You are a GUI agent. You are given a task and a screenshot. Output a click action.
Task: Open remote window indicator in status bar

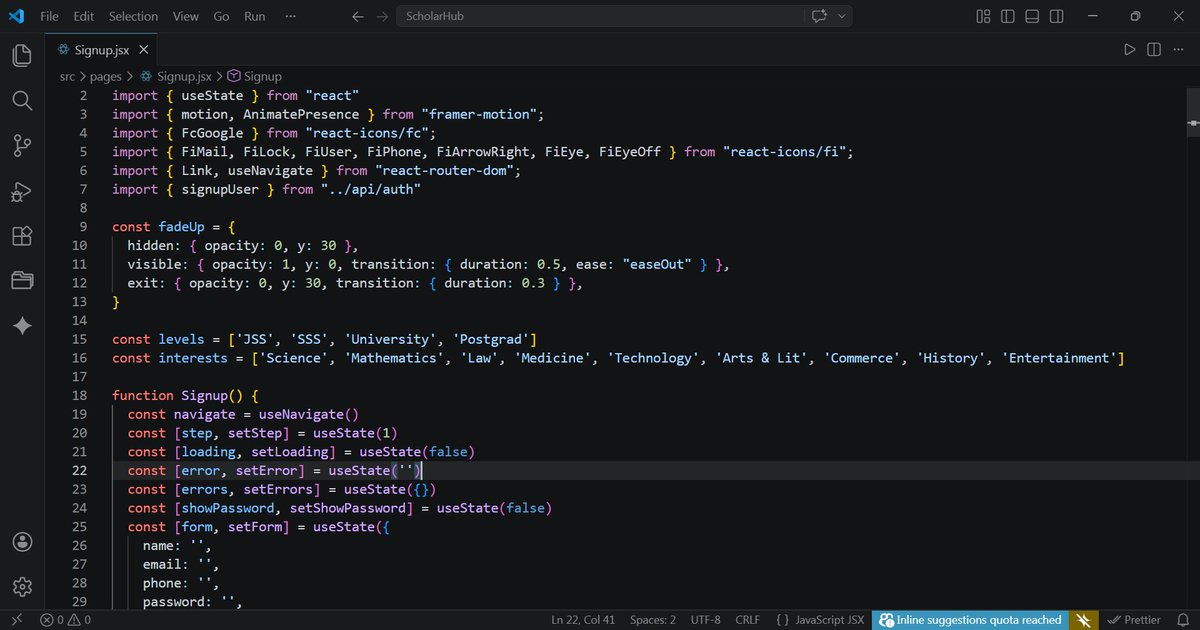[16, 620]
